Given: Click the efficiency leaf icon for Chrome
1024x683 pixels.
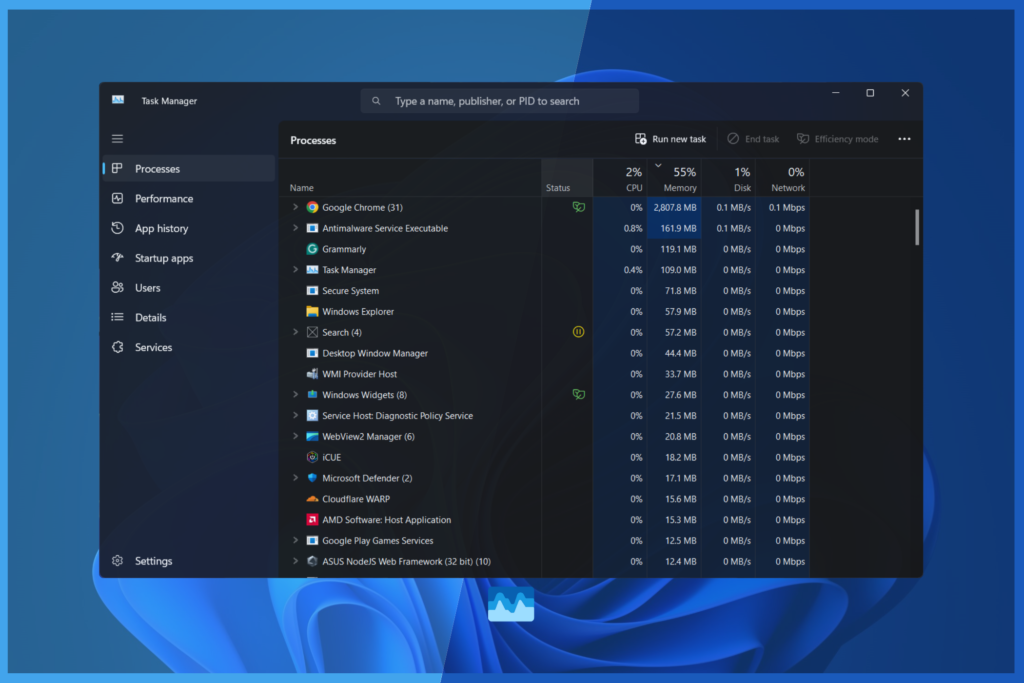Looking at the screenshot, I should point(579,207).
